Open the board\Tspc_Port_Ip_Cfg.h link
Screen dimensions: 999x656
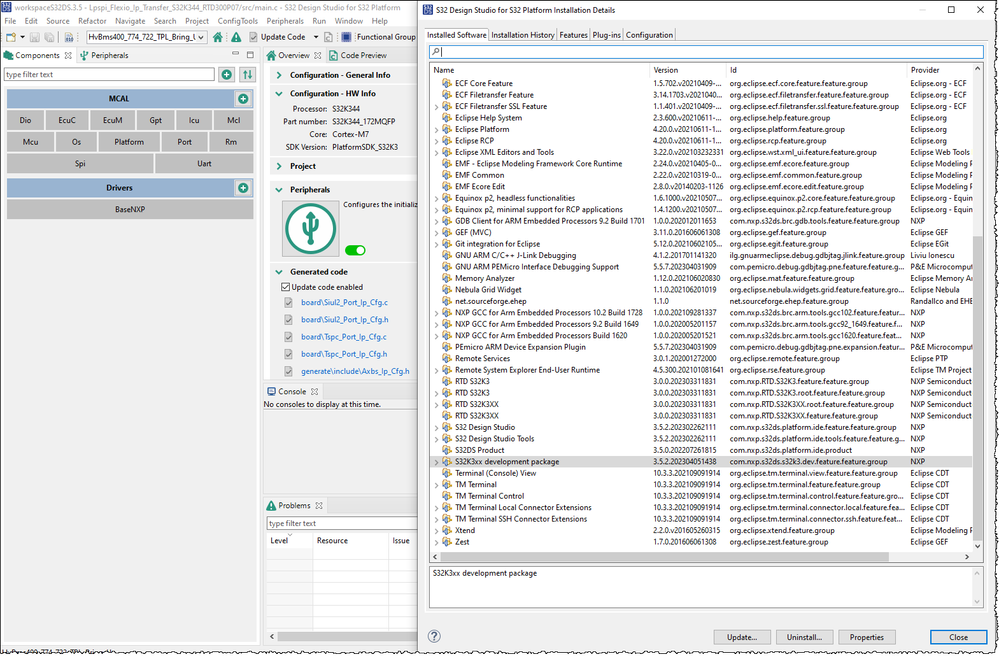[343, 354]
